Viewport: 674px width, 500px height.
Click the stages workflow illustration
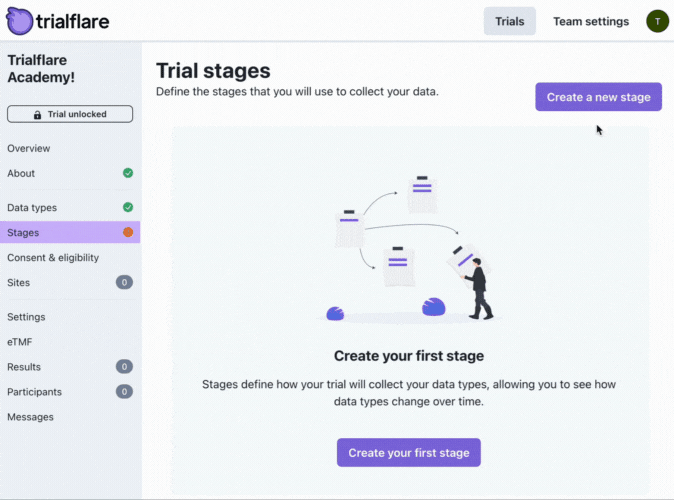point(409,248)
